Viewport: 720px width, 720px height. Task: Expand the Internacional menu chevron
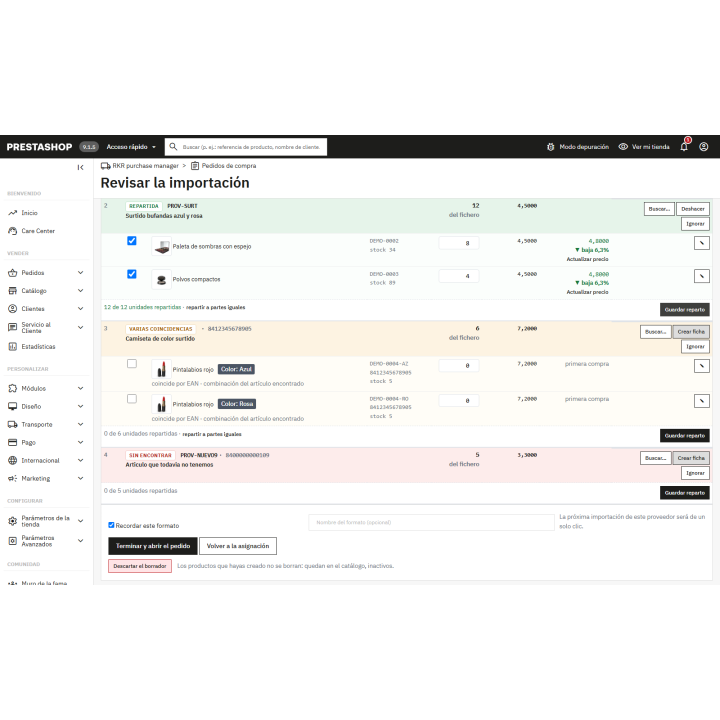coord(80,460)
